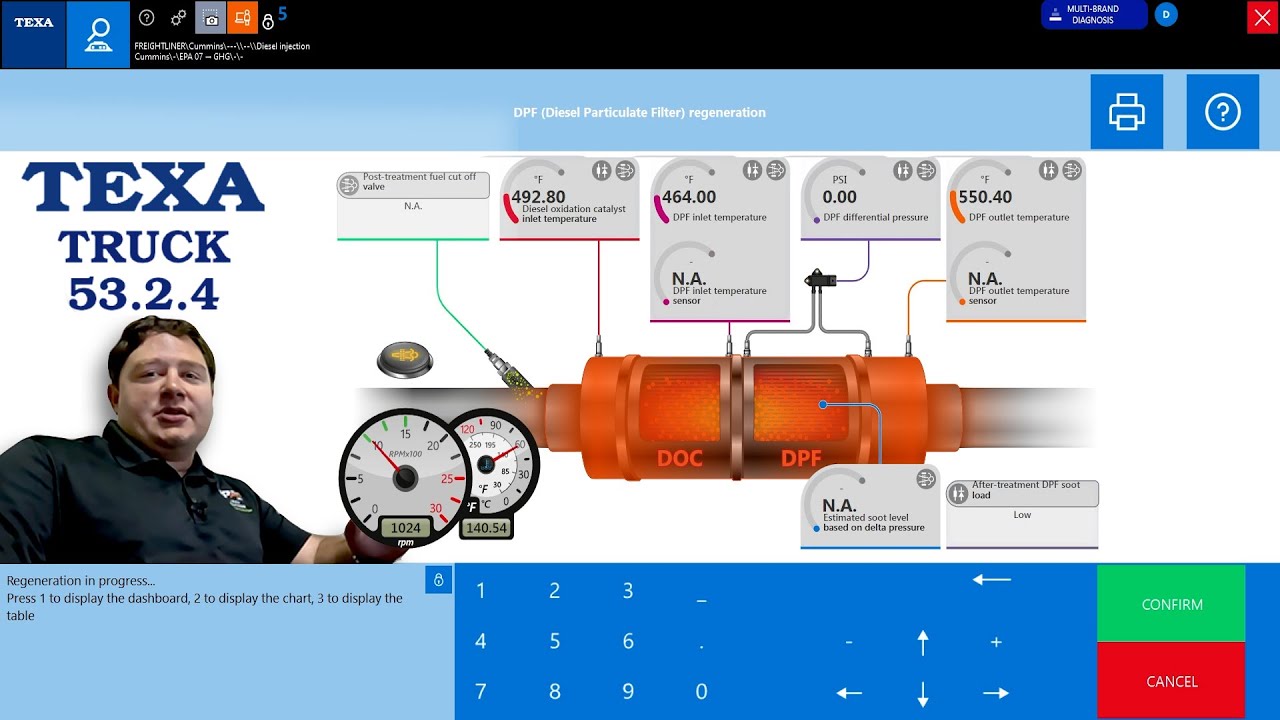Click flow icon on Diesel oxidation catalyst panel
Viewport: 1280px width, 720px height.
[625, 171]
